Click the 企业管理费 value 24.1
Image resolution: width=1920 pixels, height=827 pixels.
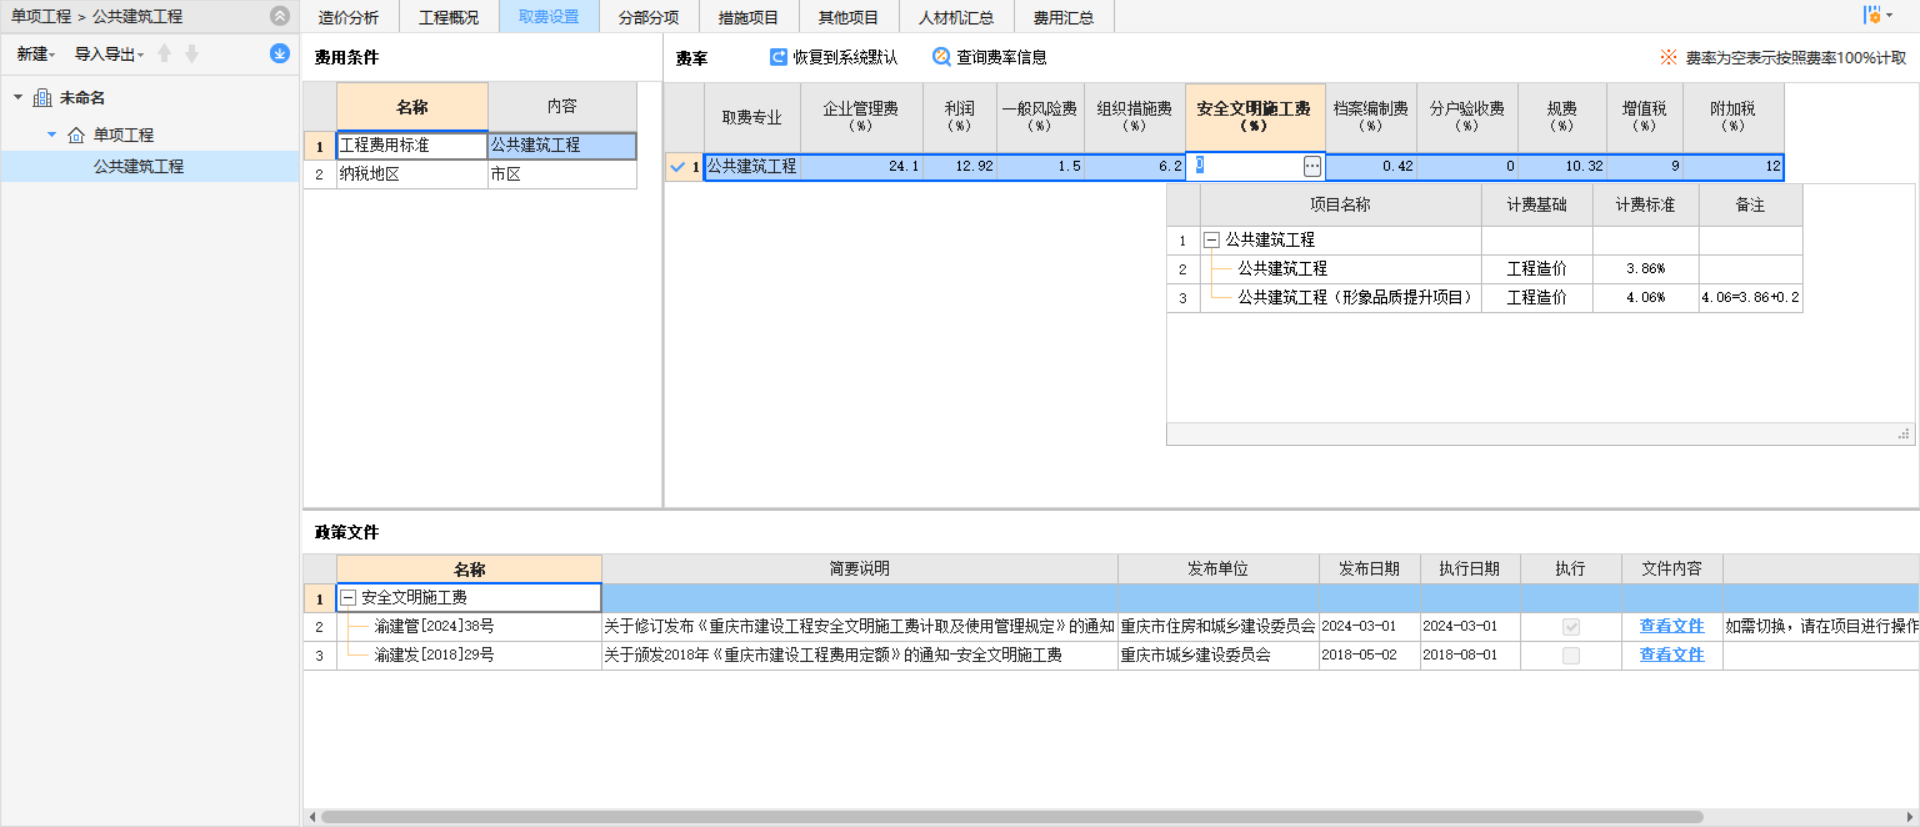click(x=861, y=166)
